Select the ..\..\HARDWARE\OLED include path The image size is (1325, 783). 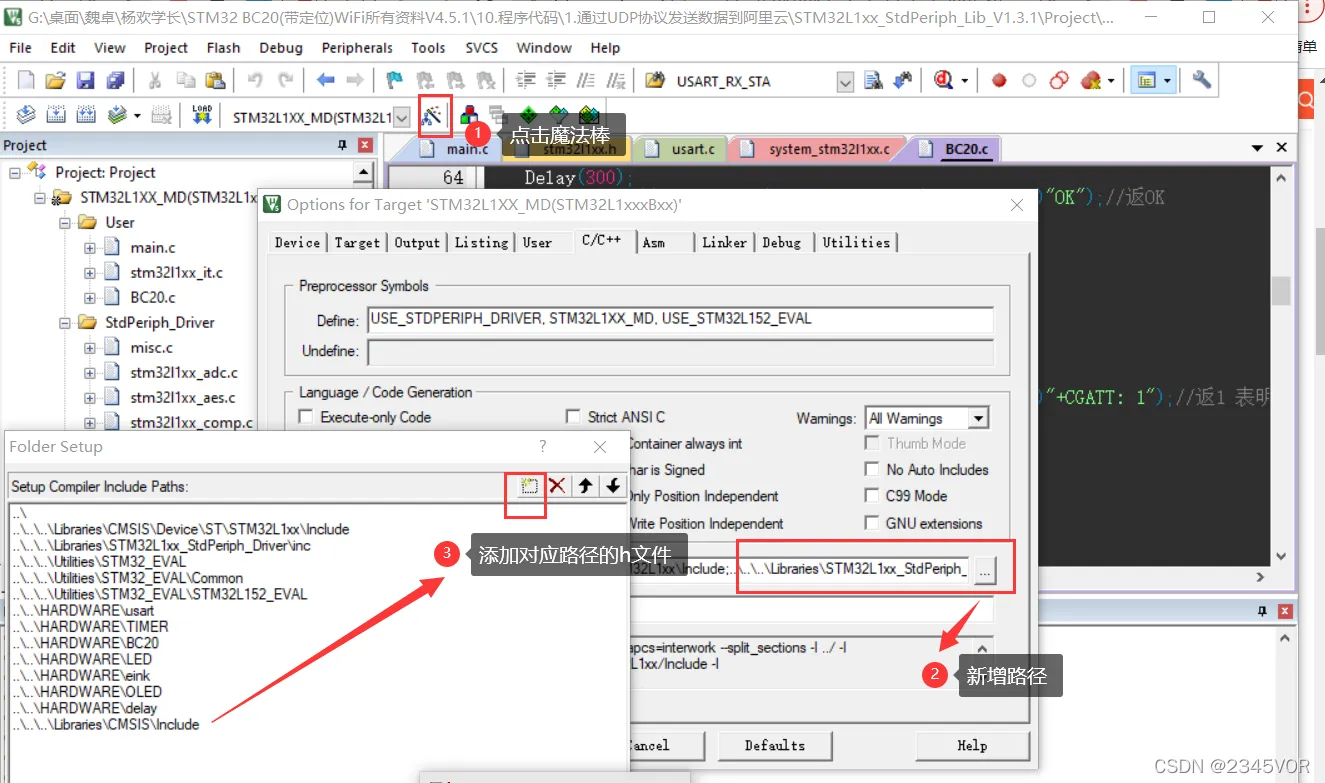tap(87, 692)
